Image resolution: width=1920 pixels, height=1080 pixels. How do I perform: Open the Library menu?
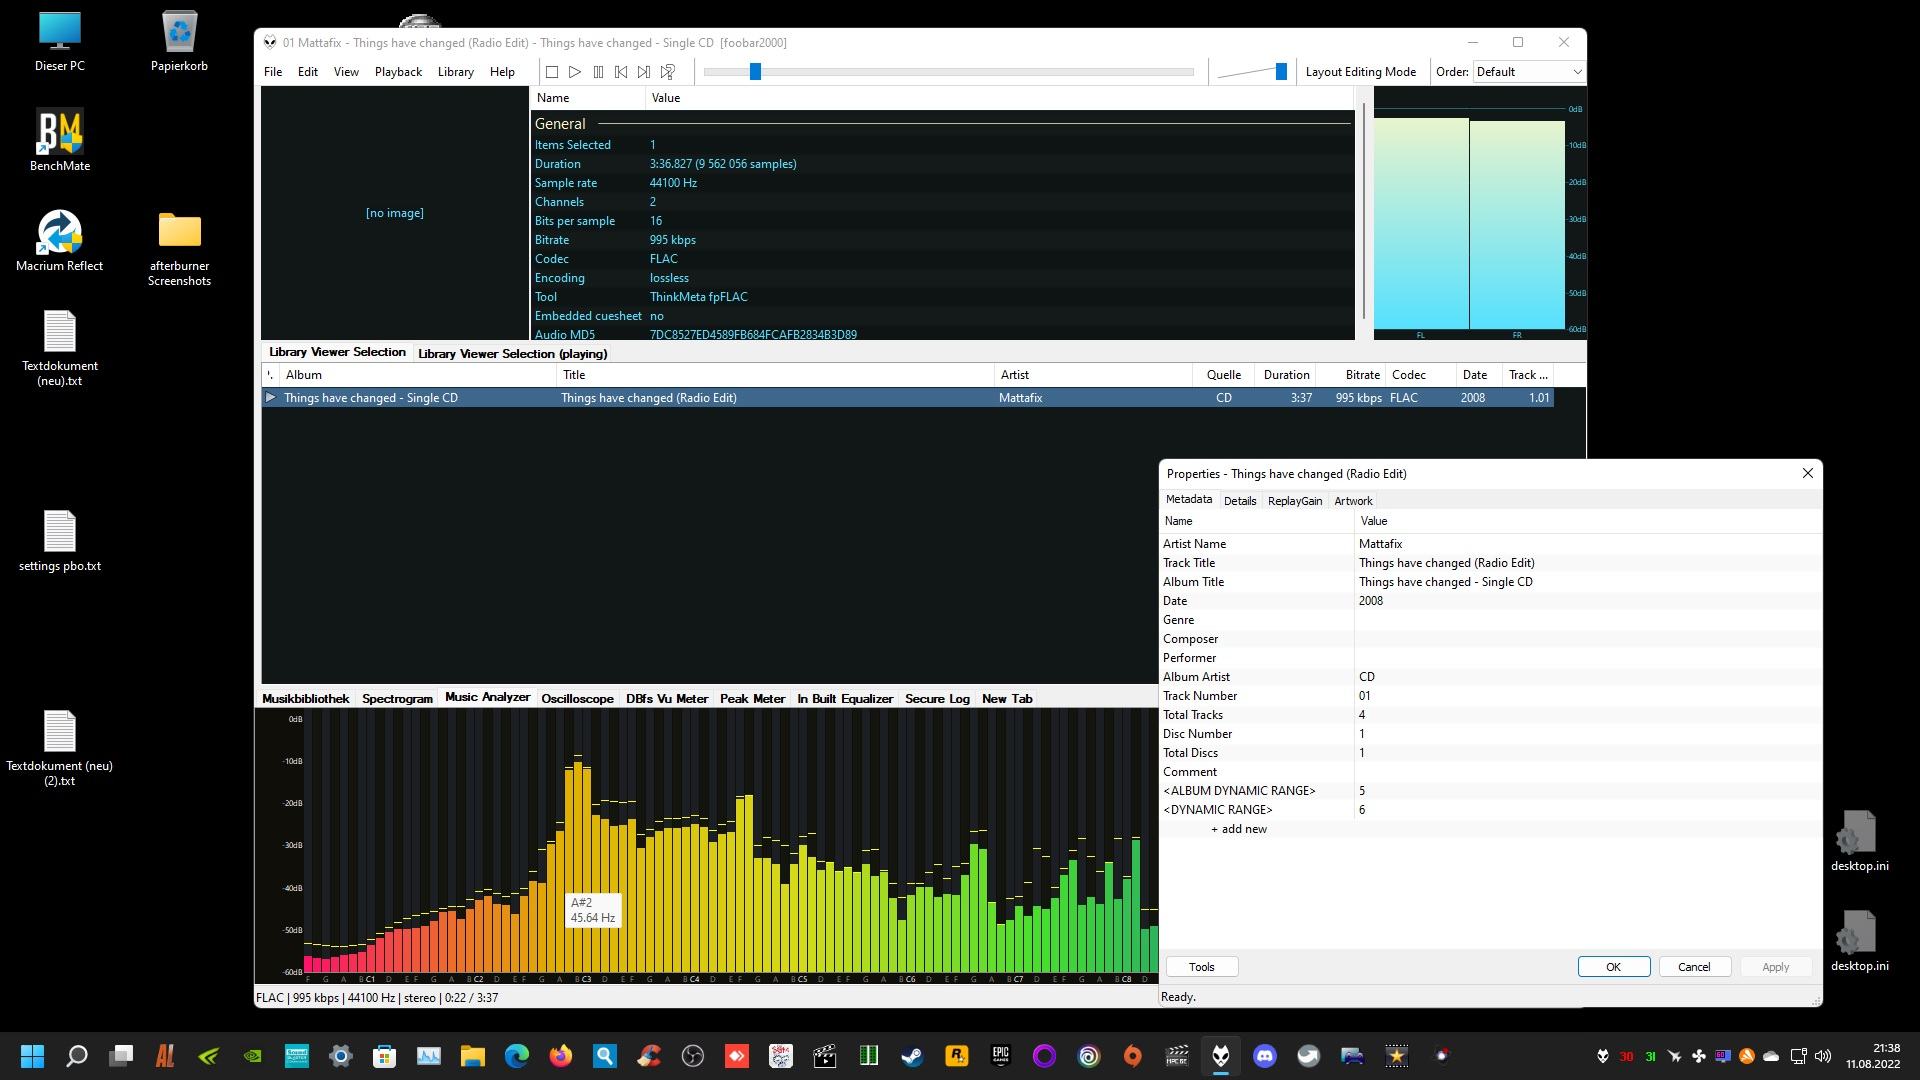pos(456,72)
